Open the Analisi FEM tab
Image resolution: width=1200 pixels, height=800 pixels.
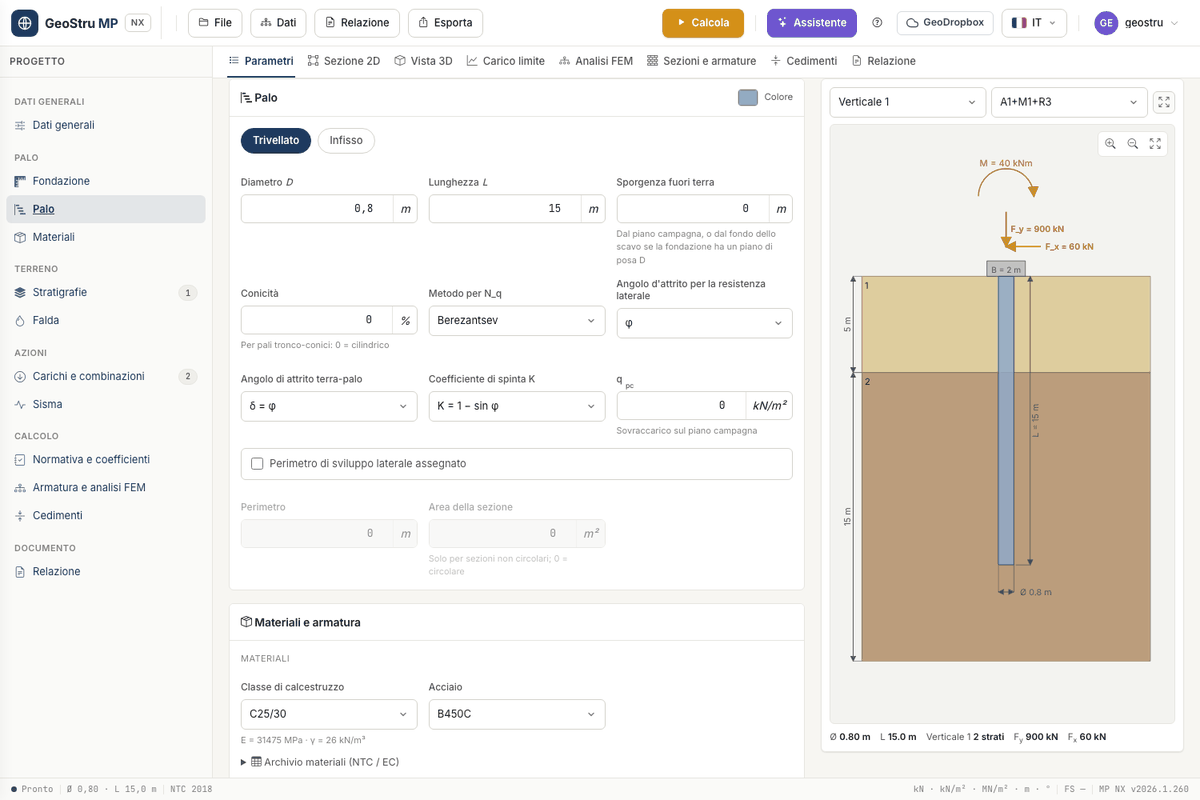coord(596,61)
